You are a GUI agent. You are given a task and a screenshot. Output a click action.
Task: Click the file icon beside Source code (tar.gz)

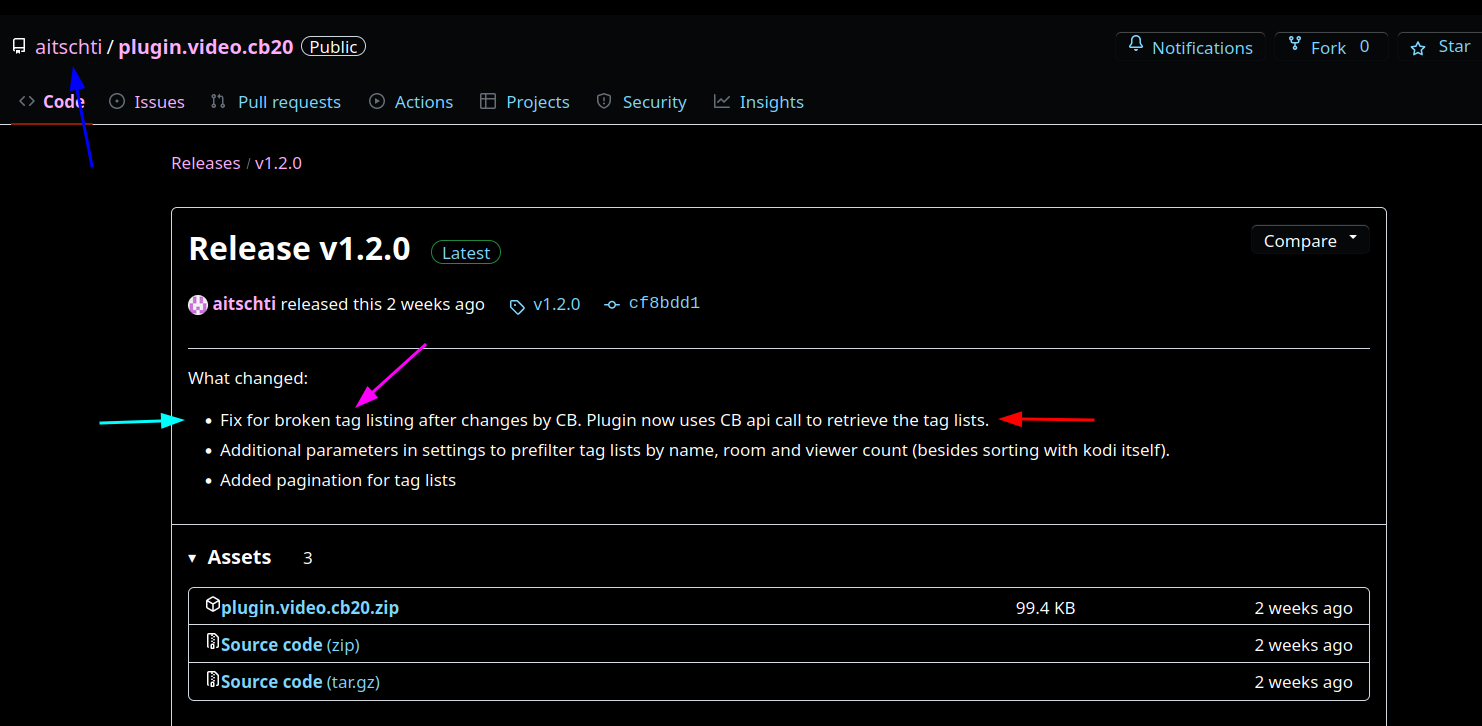212,679
